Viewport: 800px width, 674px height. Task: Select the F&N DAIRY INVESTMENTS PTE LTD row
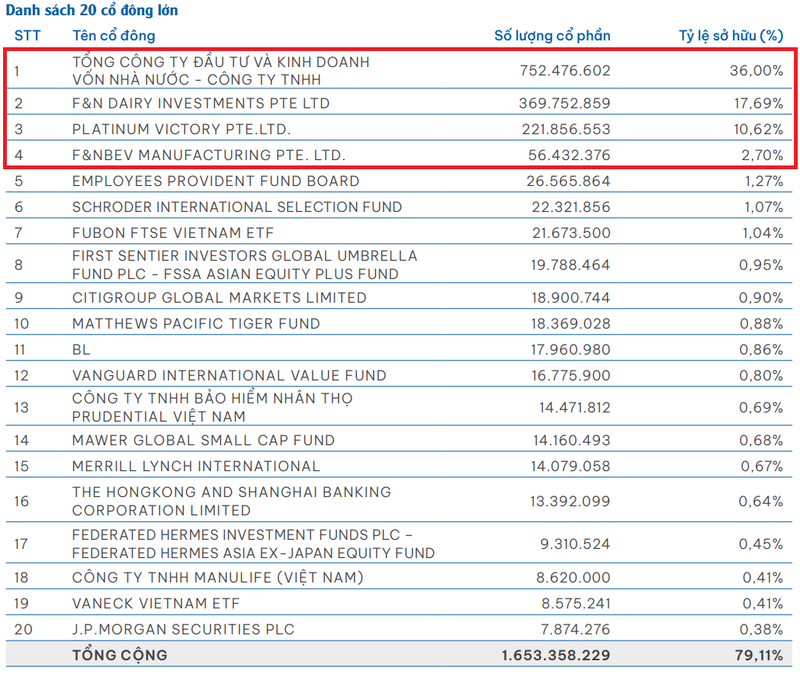(201, 103)
